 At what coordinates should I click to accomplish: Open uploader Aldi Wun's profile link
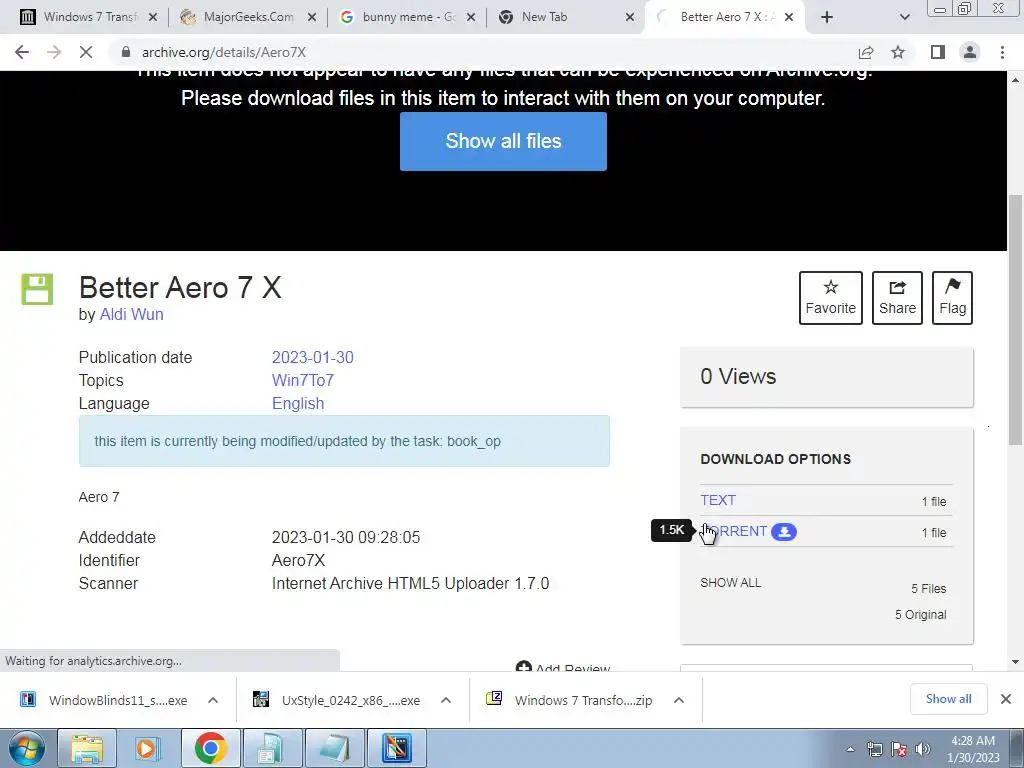(131, 314)
